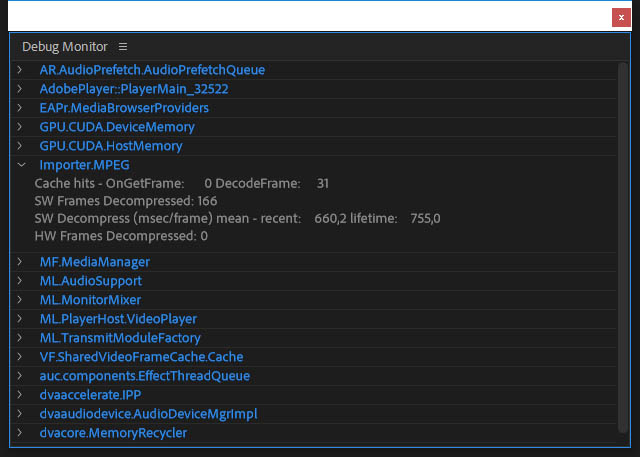Close the Debug Monitor window

coord(621,18)
